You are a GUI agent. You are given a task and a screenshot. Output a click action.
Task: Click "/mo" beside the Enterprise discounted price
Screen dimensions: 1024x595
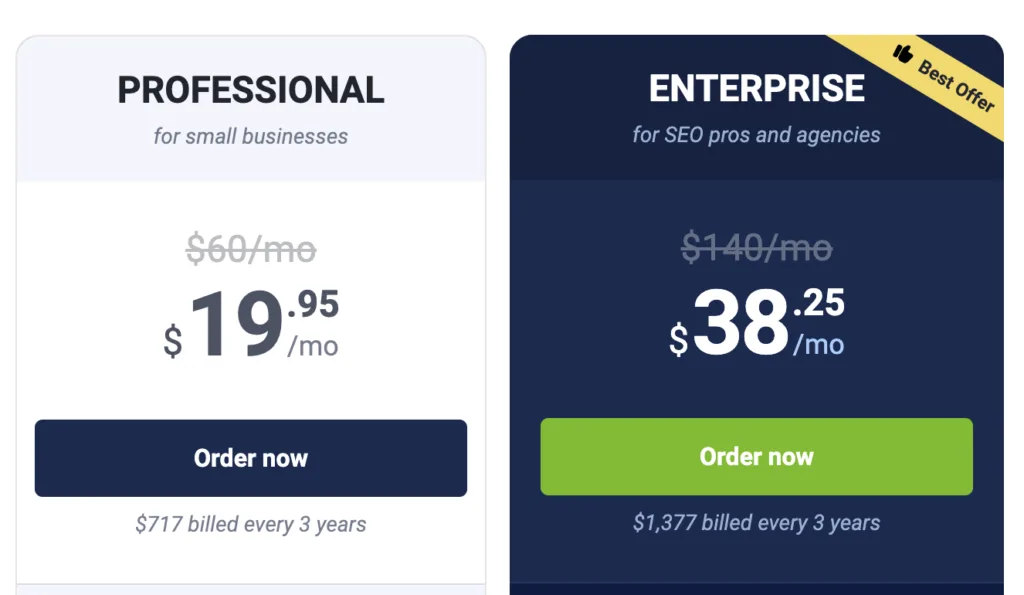pyautogui.click(x=819, y=345)
